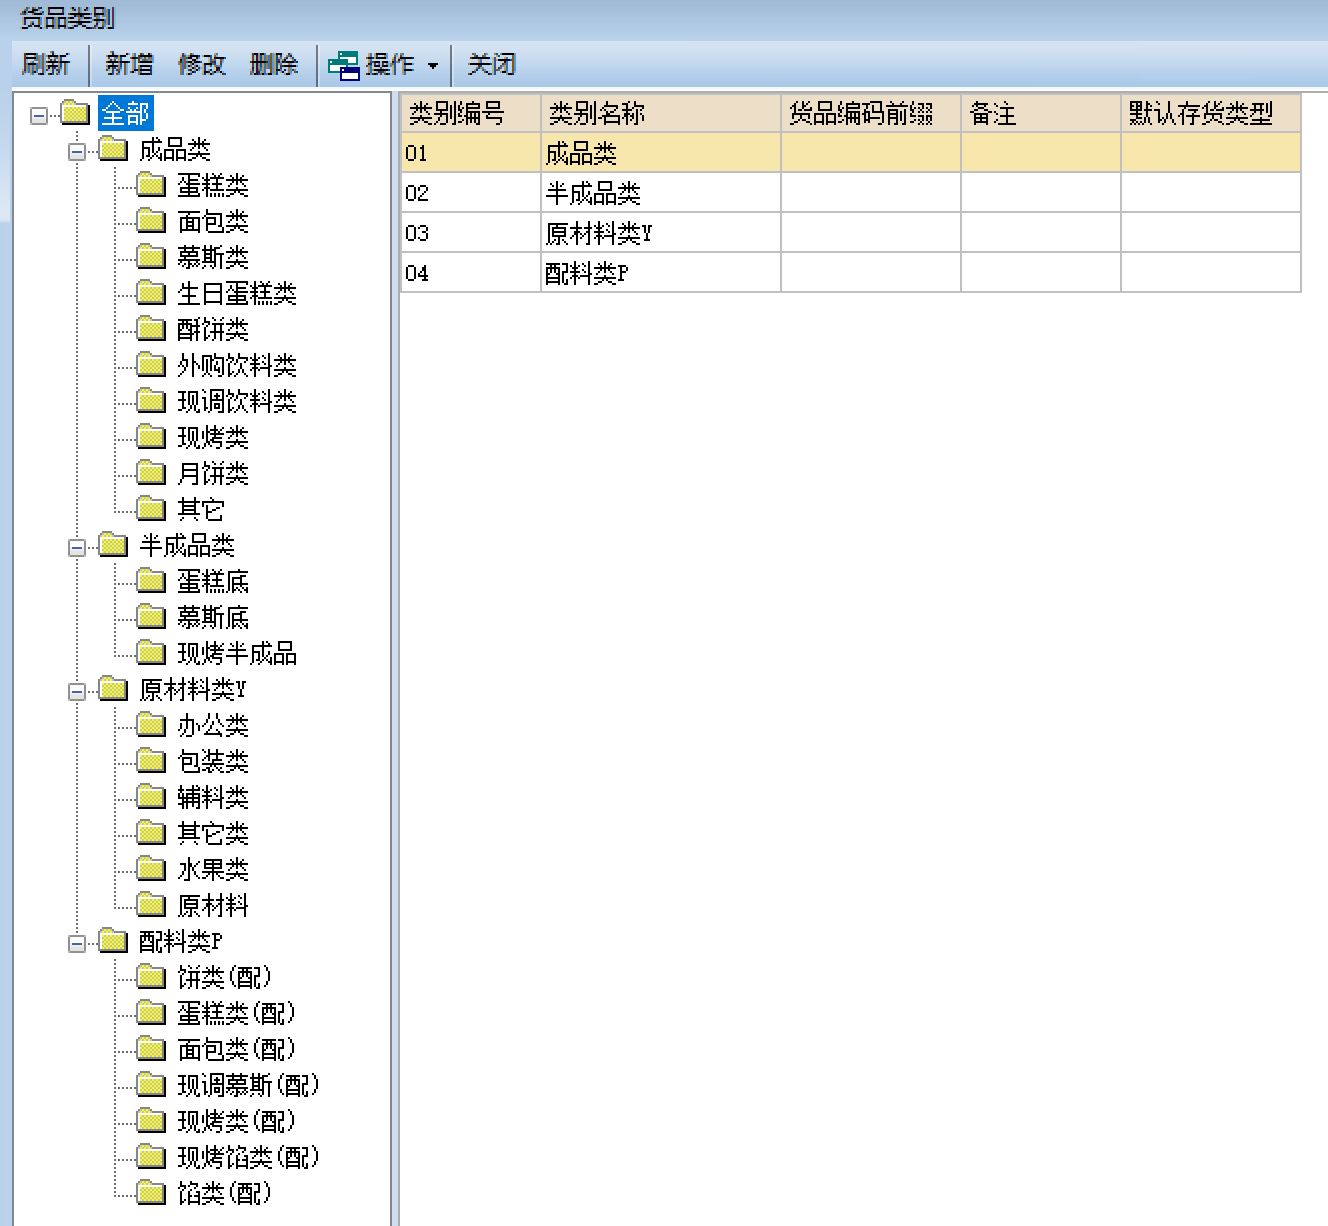Click the folder icon of 包装类
This screenshot has width=1328, height=1226.
pos(151,761)
